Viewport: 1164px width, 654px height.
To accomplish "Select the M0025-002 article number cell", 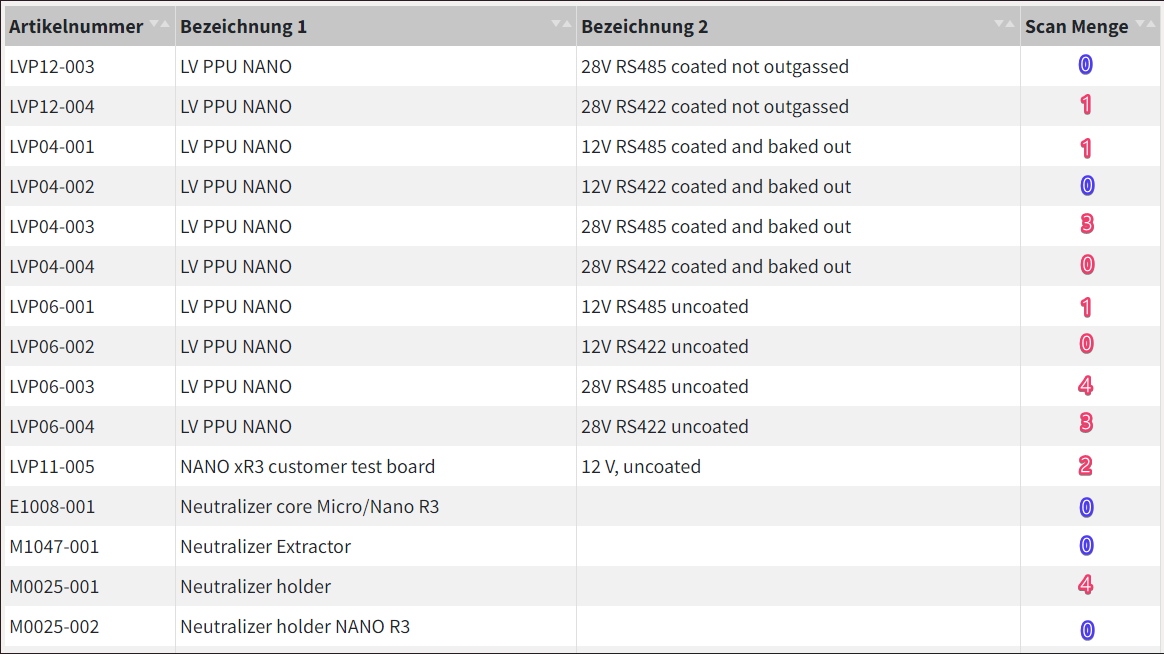I will (x=54, y=627).
